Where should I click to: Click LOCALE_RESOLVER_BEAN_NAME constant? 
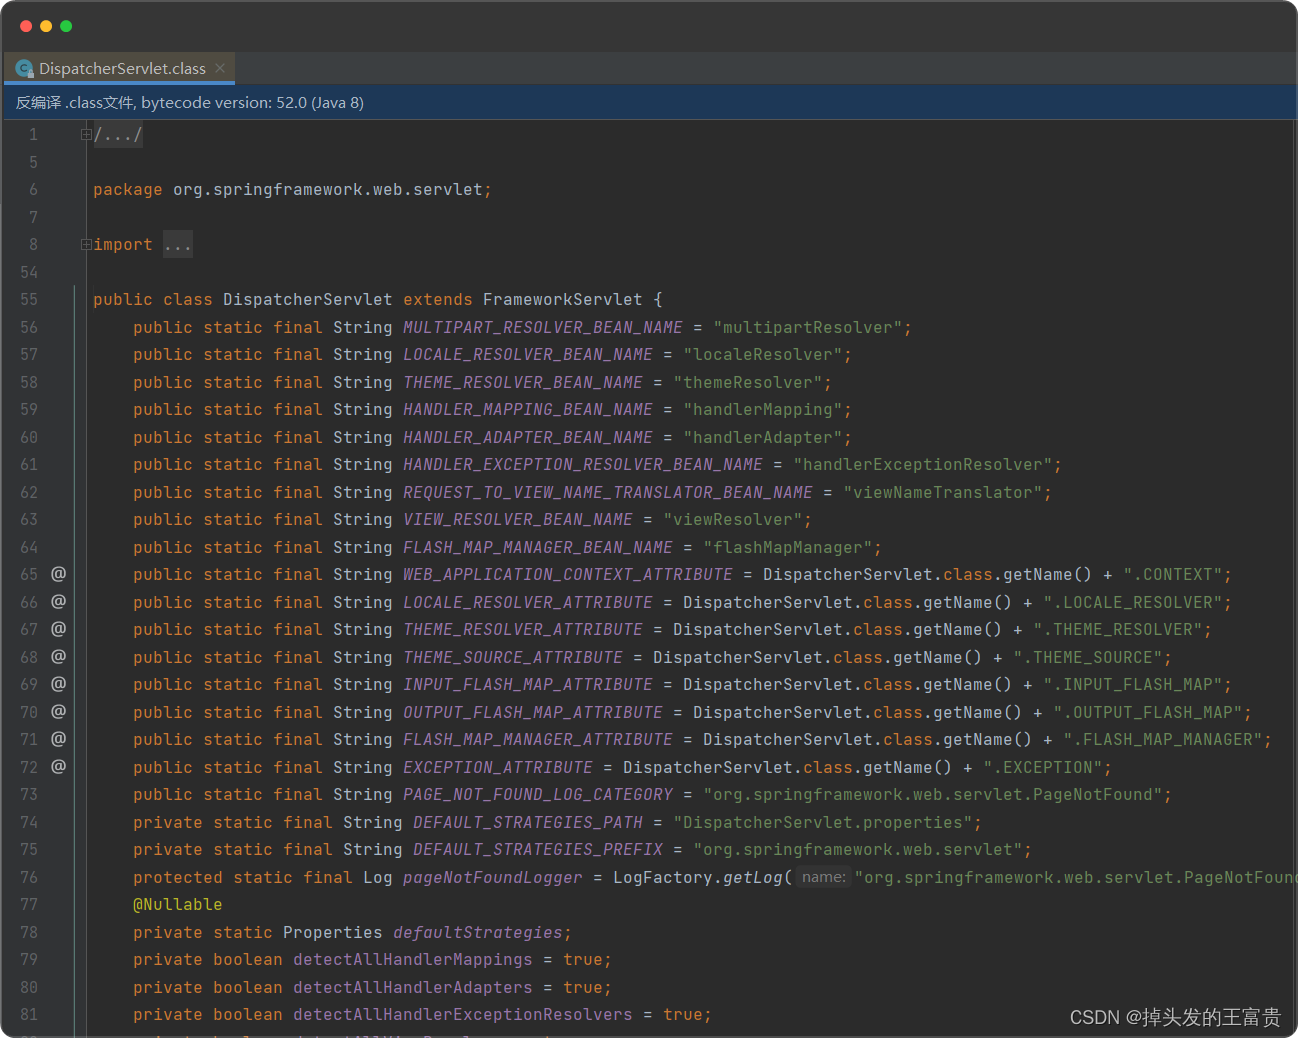[528, 355]
